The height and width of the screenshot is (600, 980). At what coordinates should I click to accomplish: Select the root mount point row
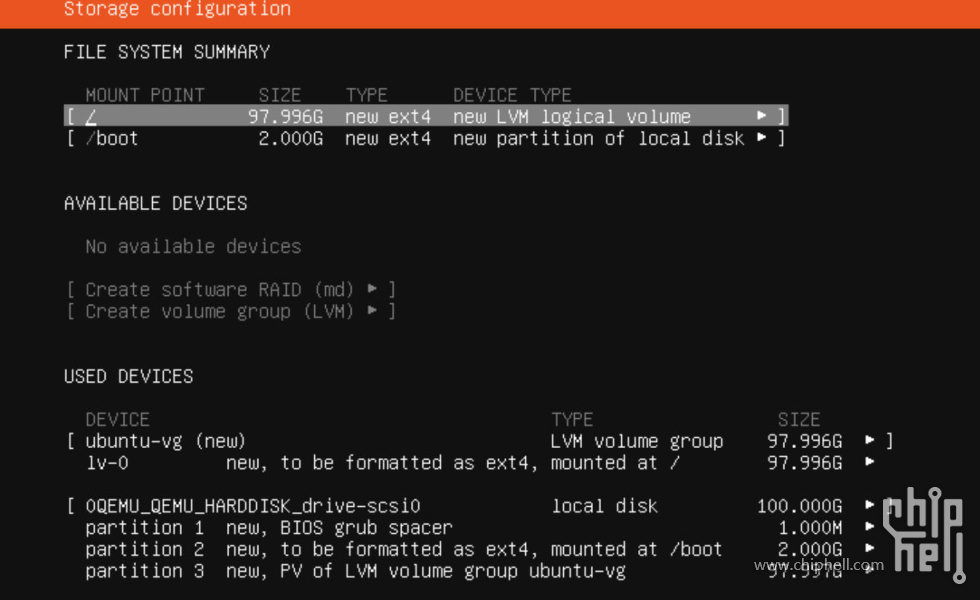click(x=426, y=116)
